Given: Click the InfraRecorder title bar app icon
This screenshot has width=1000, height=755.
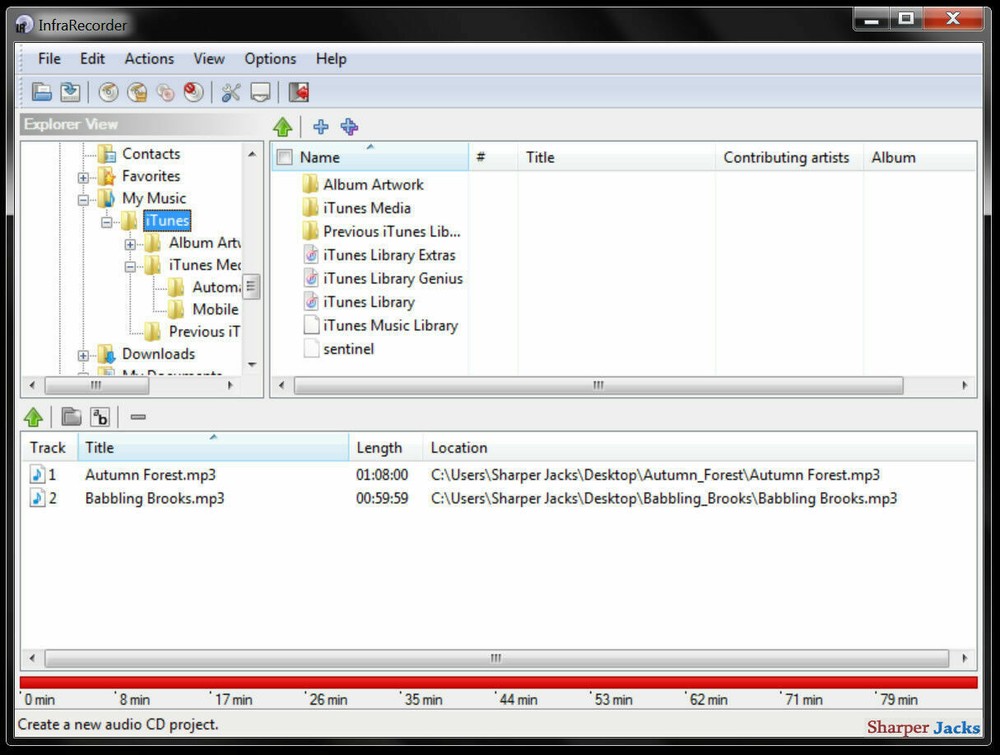Looking at the screenshot, I should (24, 25).
